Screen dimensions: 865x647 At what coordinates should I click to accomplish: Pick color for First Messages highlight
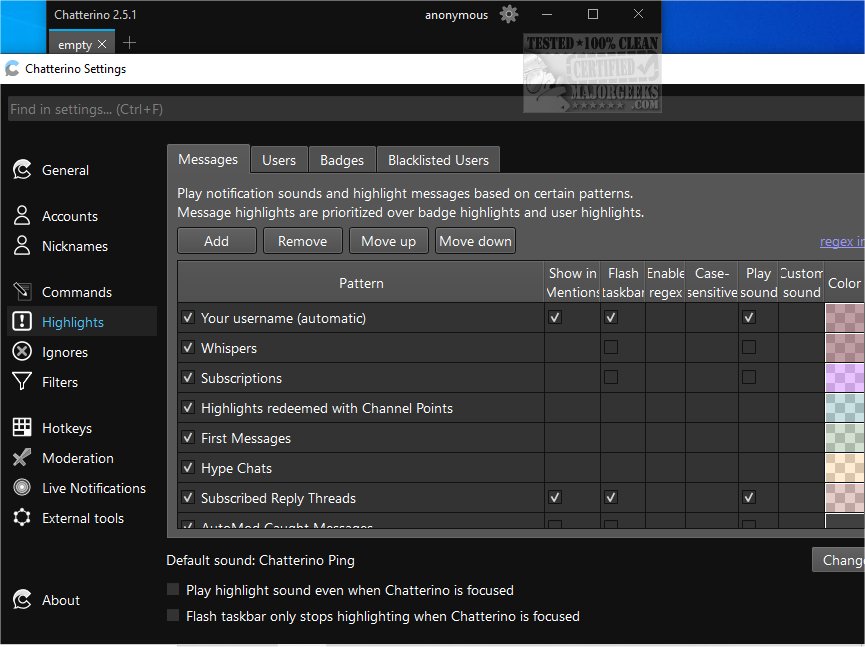tap(845, 437)
